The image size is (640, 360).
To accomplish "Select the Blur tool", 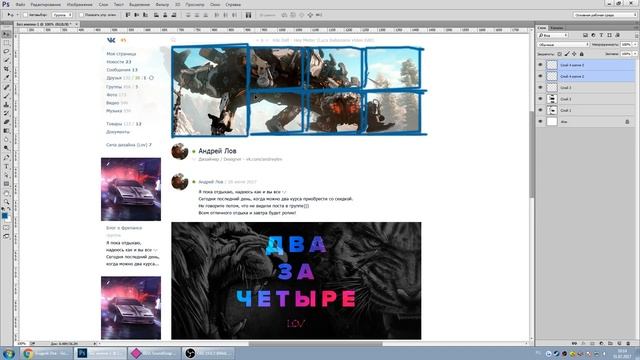I will (x=6, y=140).
